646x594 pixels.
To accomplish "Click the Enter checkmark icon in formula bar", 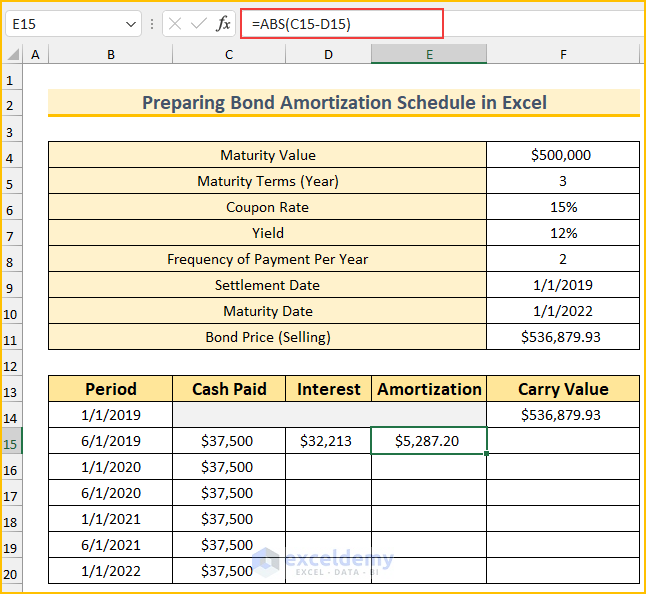I will pyautogui.click(x=200, y=23).
